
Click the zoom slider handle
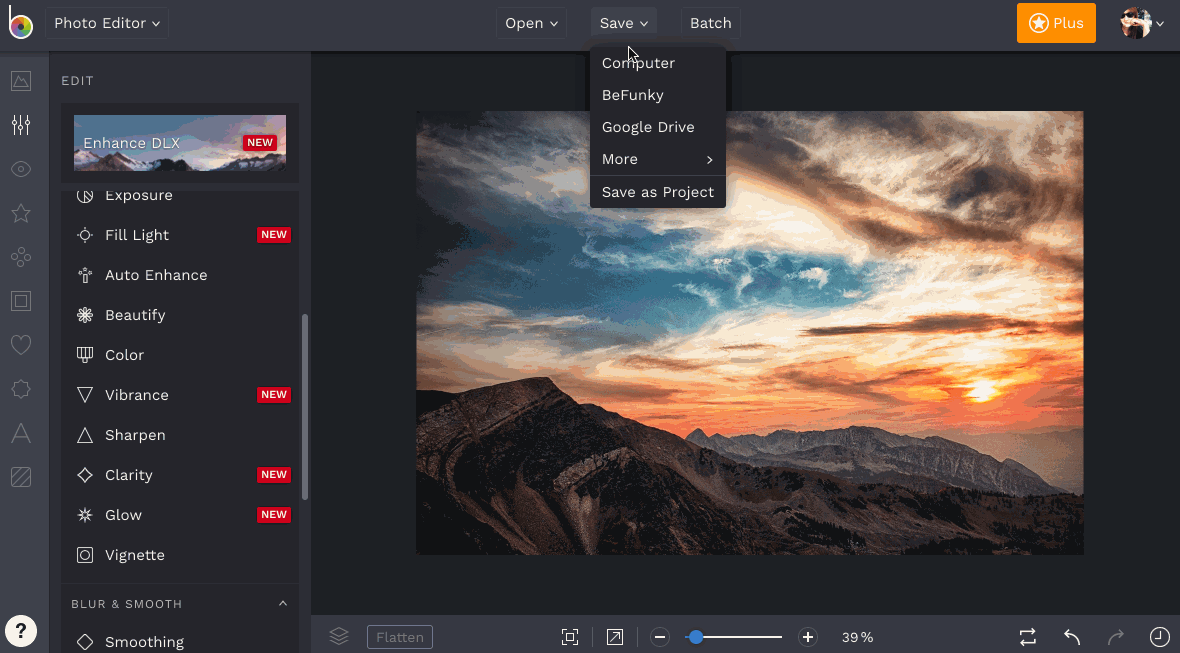pos(696,637)
